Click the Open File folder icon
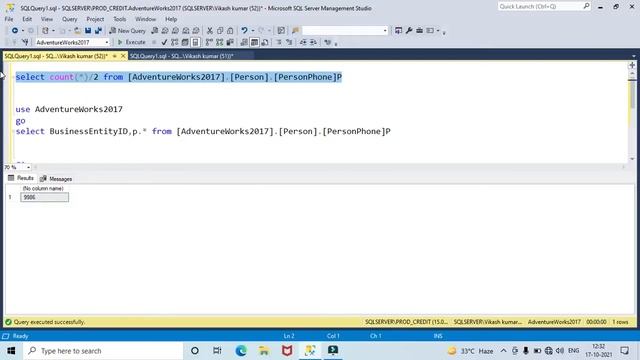Screen dimensions: 640x360 click(x=77, y=31)
